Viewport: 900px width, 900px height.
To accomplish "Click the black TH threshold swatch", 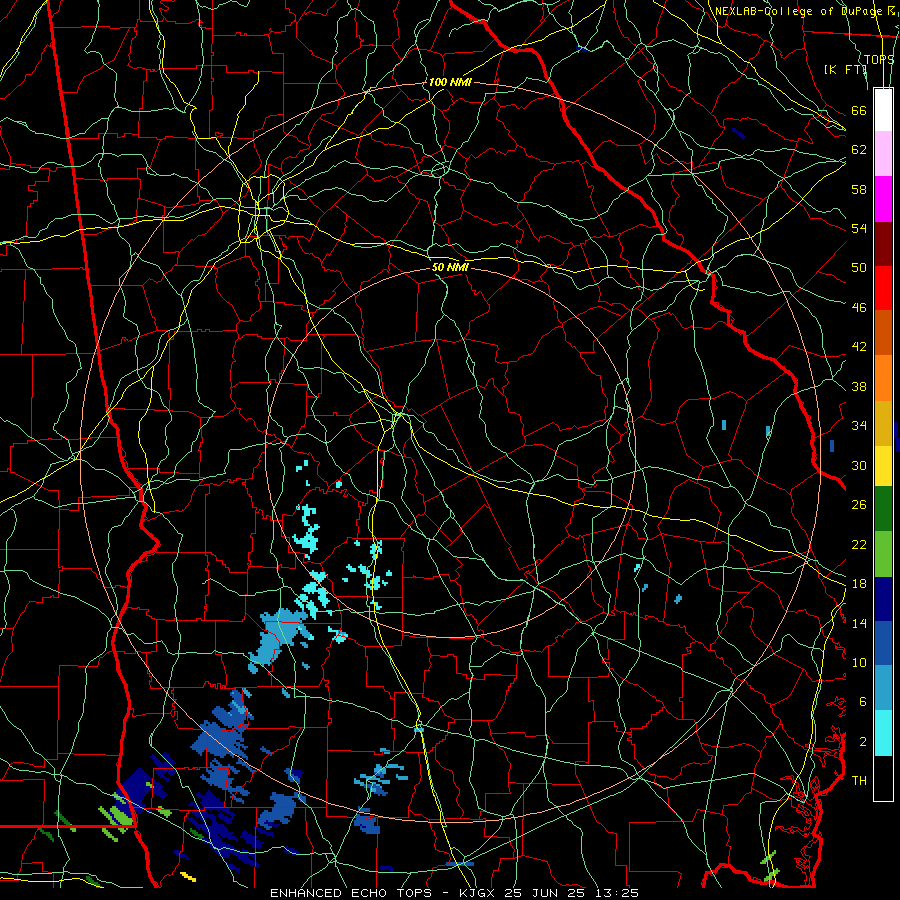I will (883, 778).
